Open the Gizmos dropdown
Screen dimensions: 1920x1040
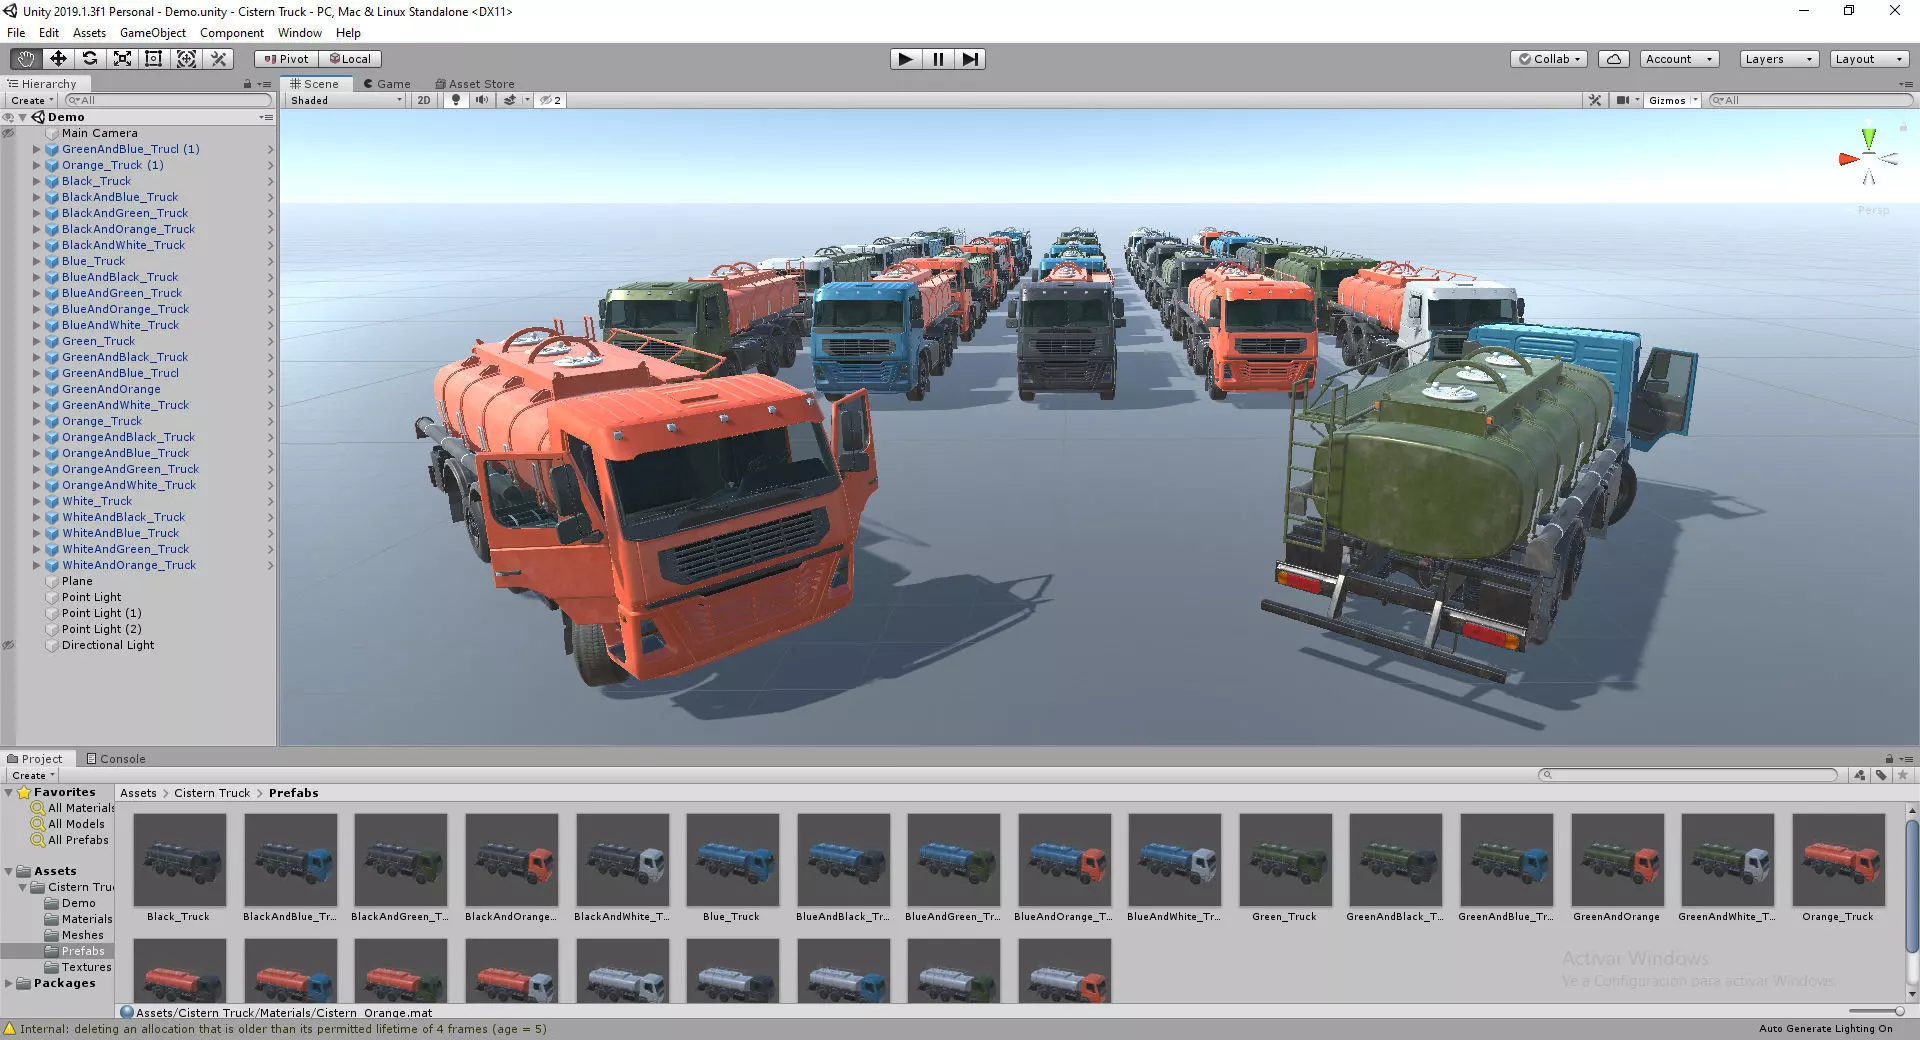click(x=1673, y=100)
